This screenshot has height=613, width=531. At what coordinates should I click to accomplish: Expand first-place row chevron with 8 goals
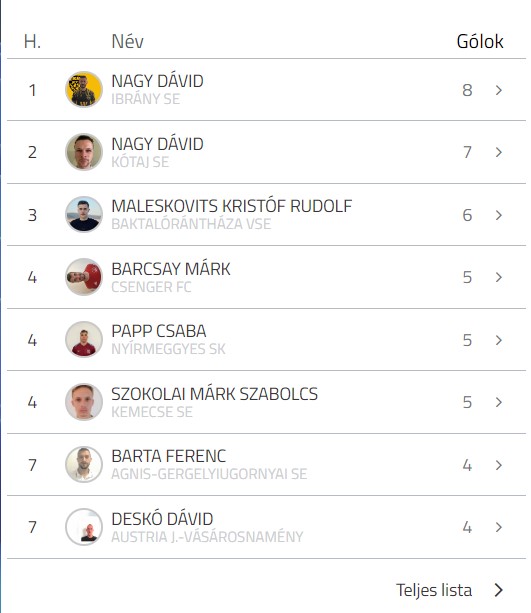tap(499, 90)
